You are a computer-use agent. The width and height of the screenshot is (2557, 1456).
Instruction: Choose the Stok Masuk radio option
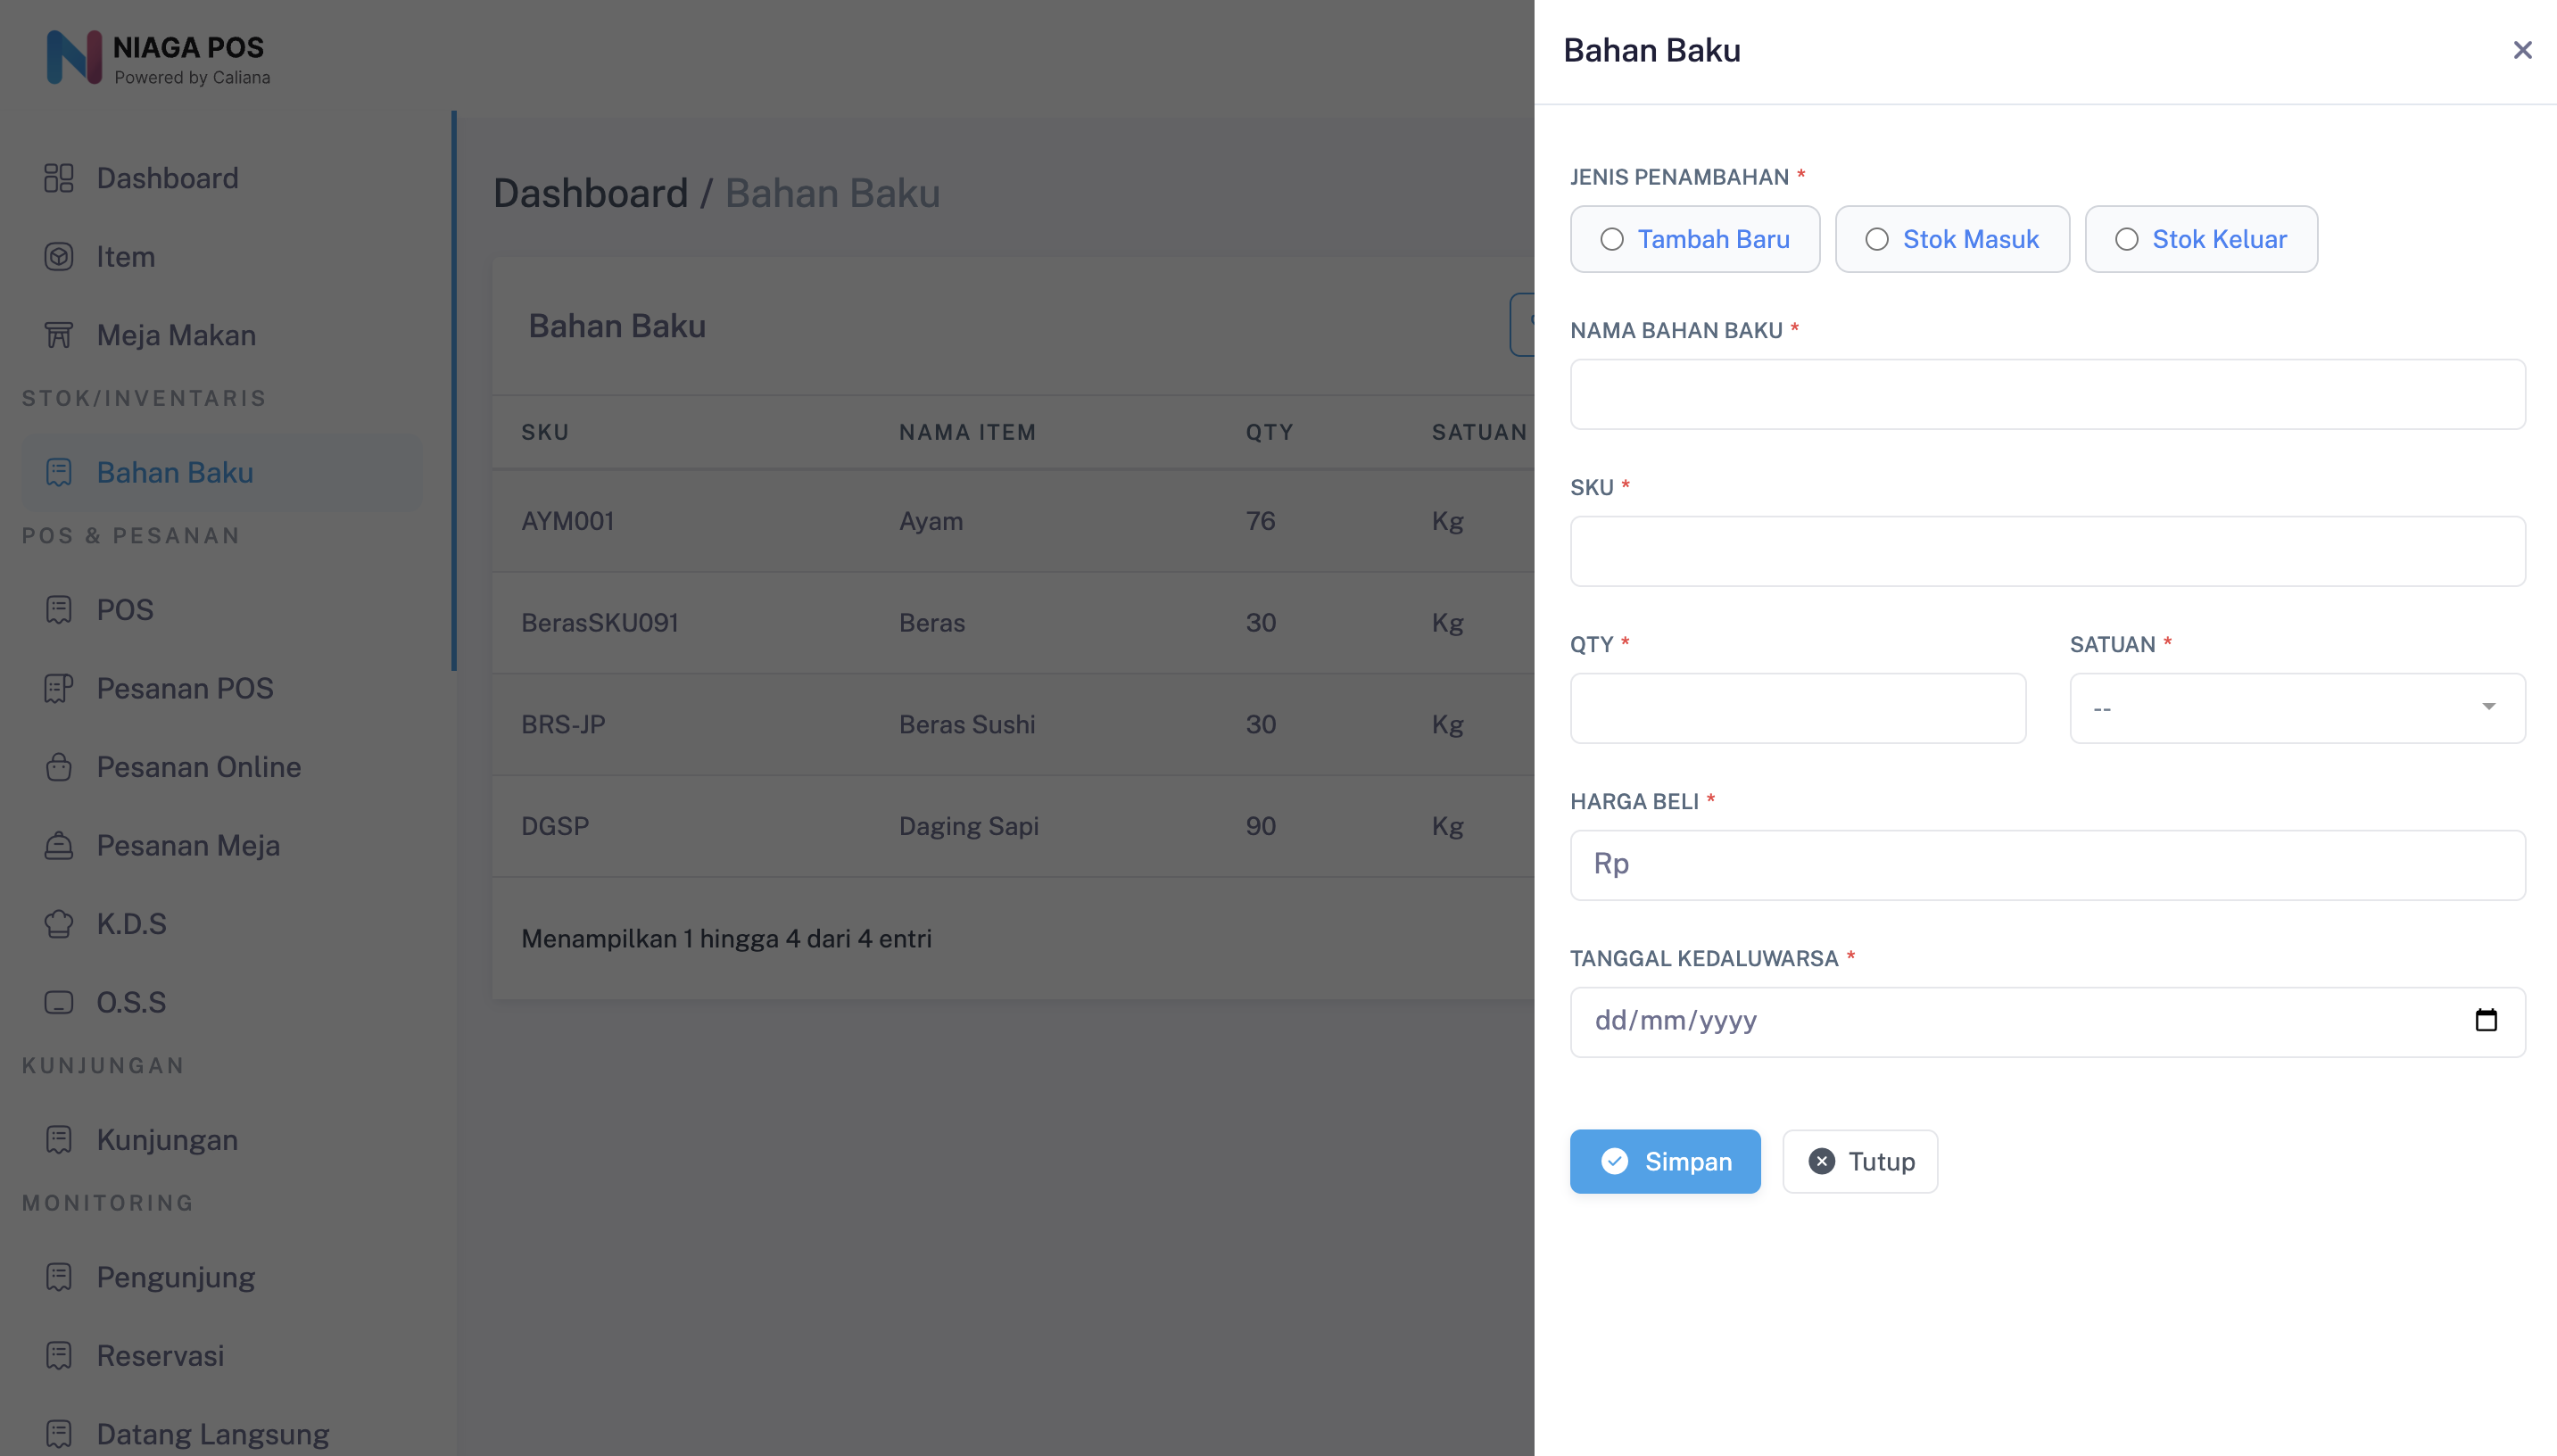[x=1876, y=239]
